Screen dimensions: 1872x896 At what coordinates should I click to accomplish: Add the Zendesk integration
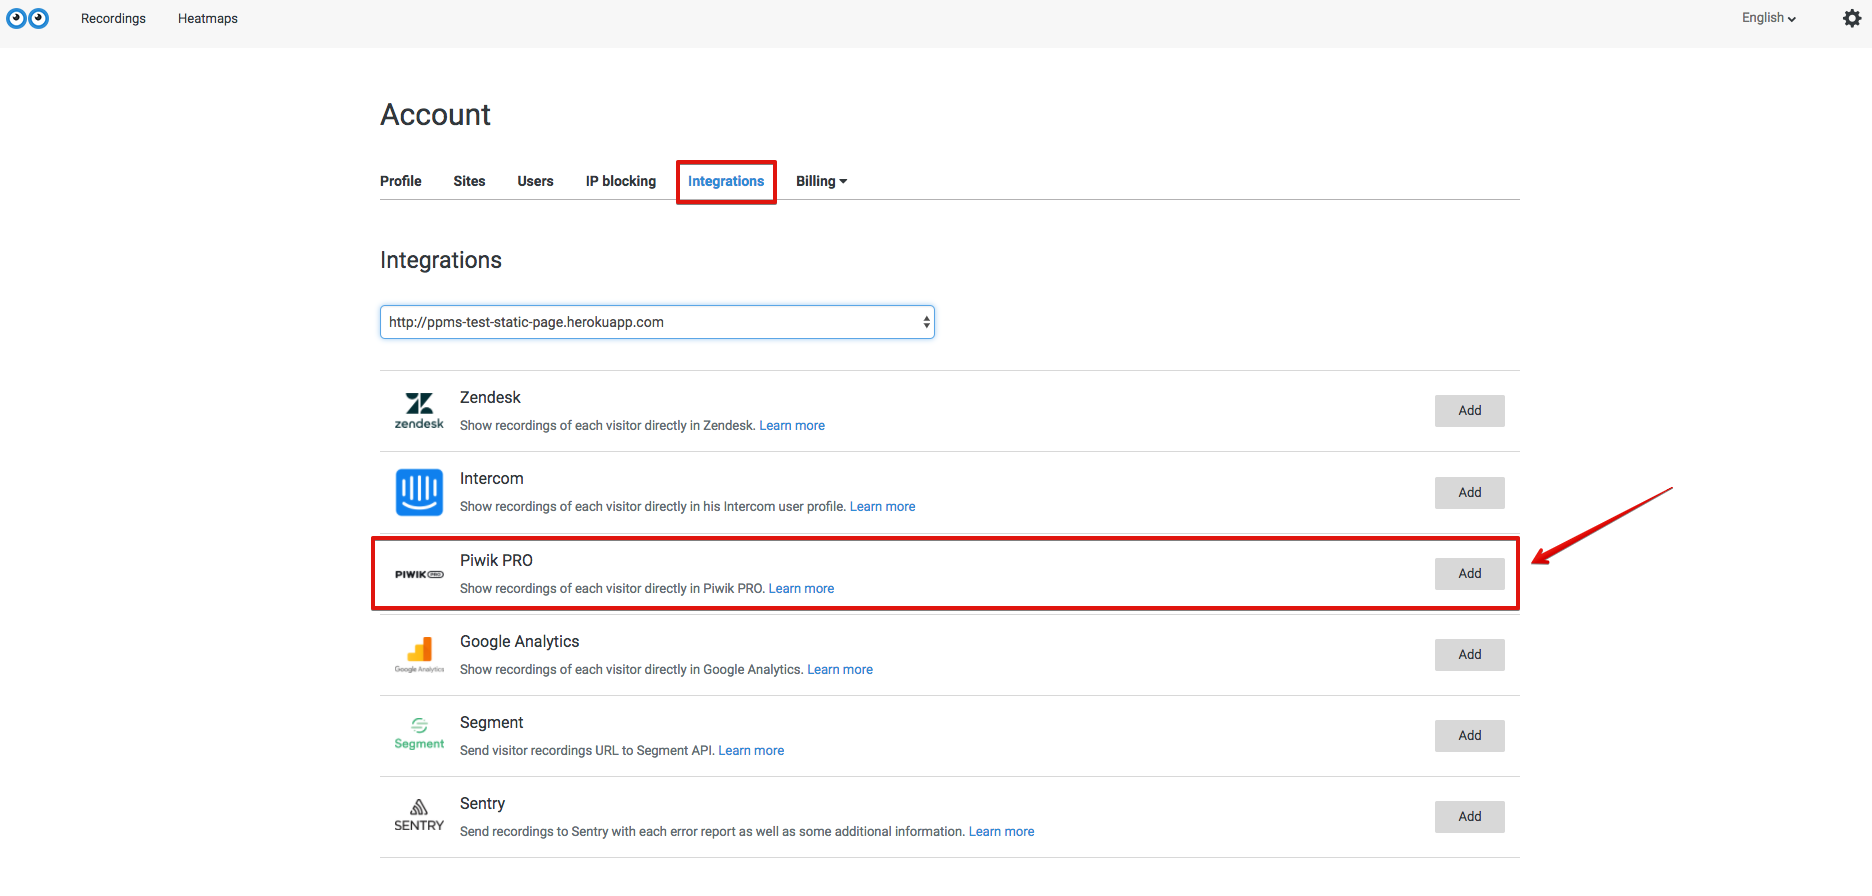[1470, 411]
